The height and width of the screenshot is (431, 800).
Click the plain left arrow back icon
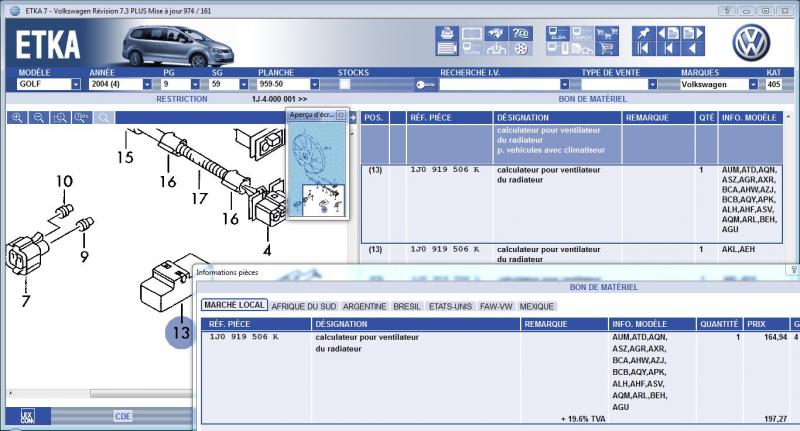693,49
